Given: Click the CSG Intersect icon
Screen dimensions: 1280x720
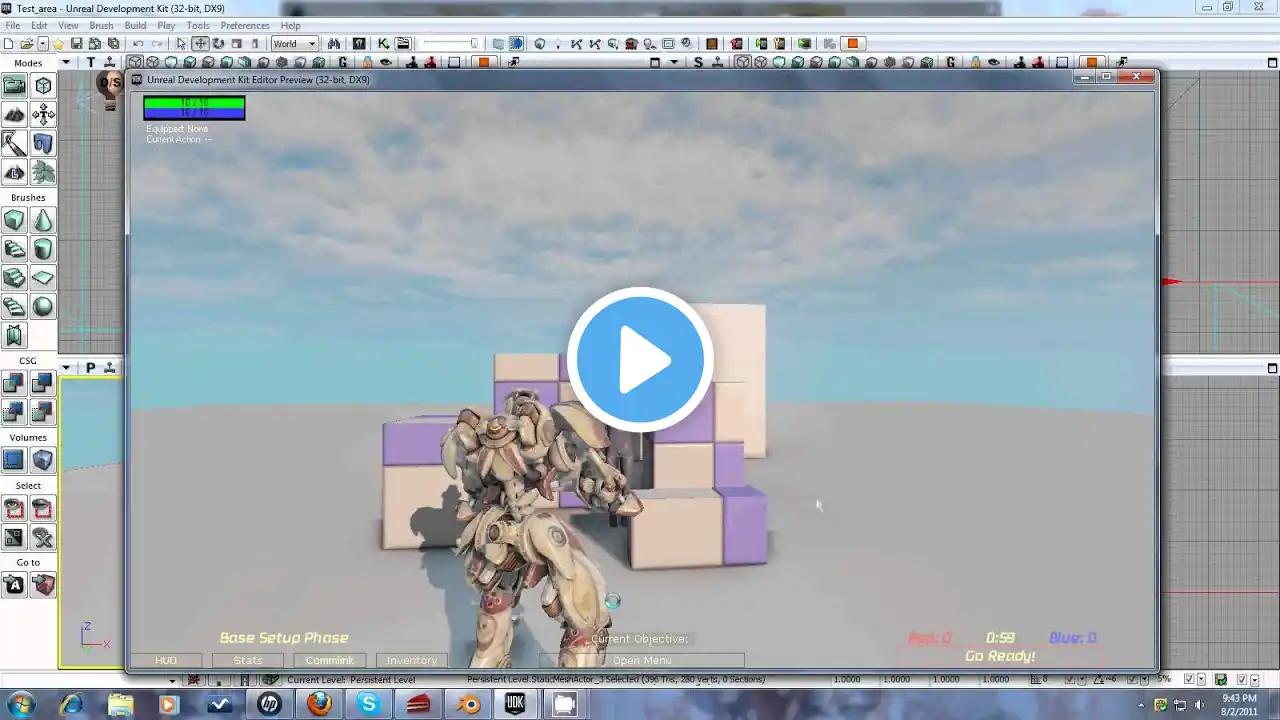Looking at the screenshot, I should 14,412.
